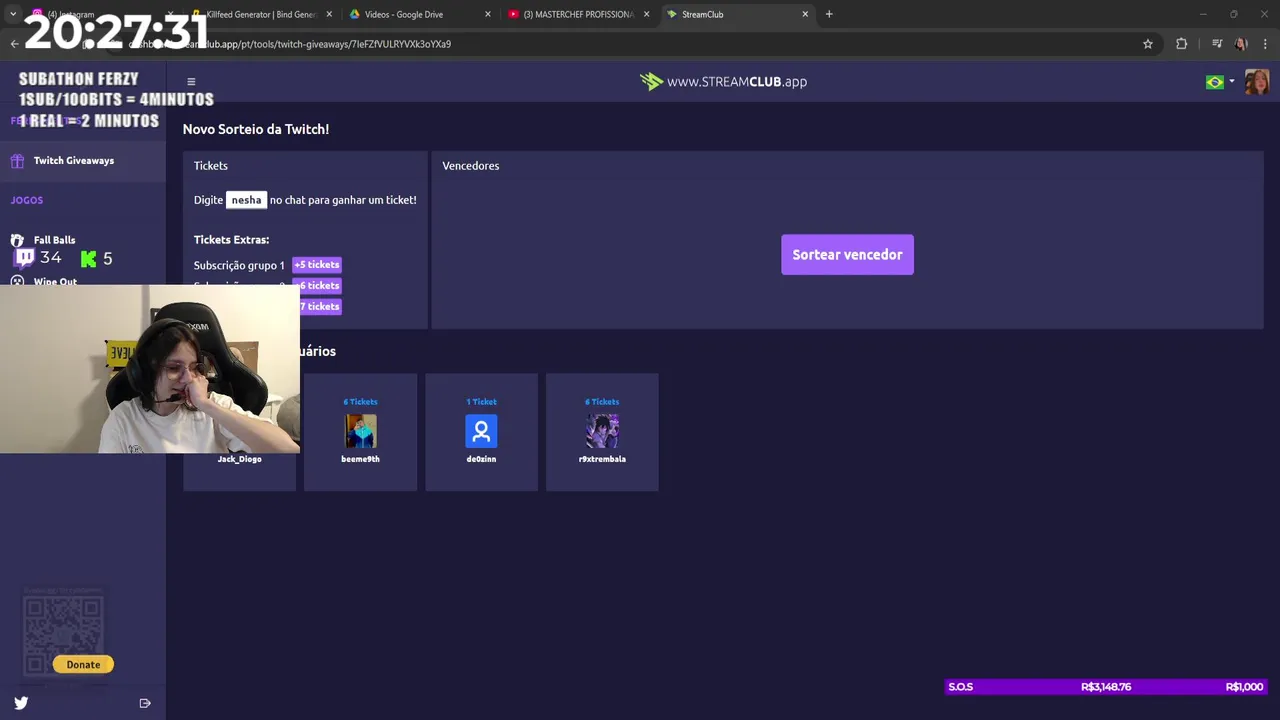Open the Chrome three-dot menu
The width and height of the screenshot is (1280, 720).
(1265, 44)
